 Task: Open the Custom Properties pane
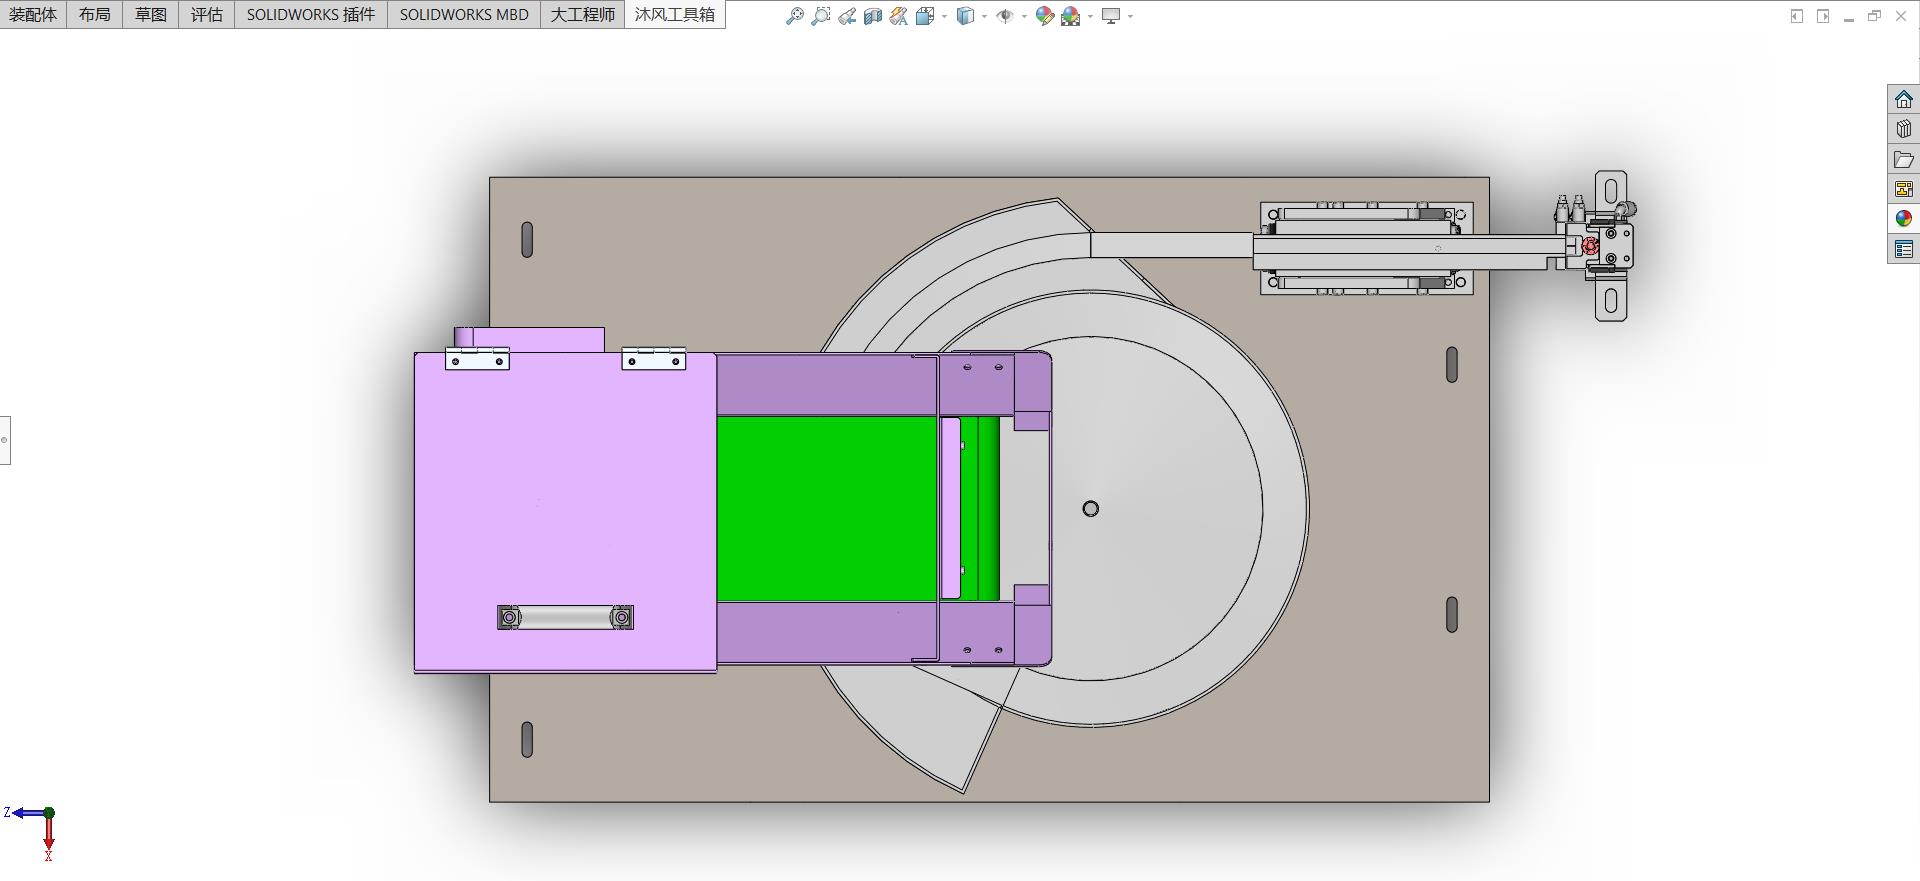coord(1903,249)
